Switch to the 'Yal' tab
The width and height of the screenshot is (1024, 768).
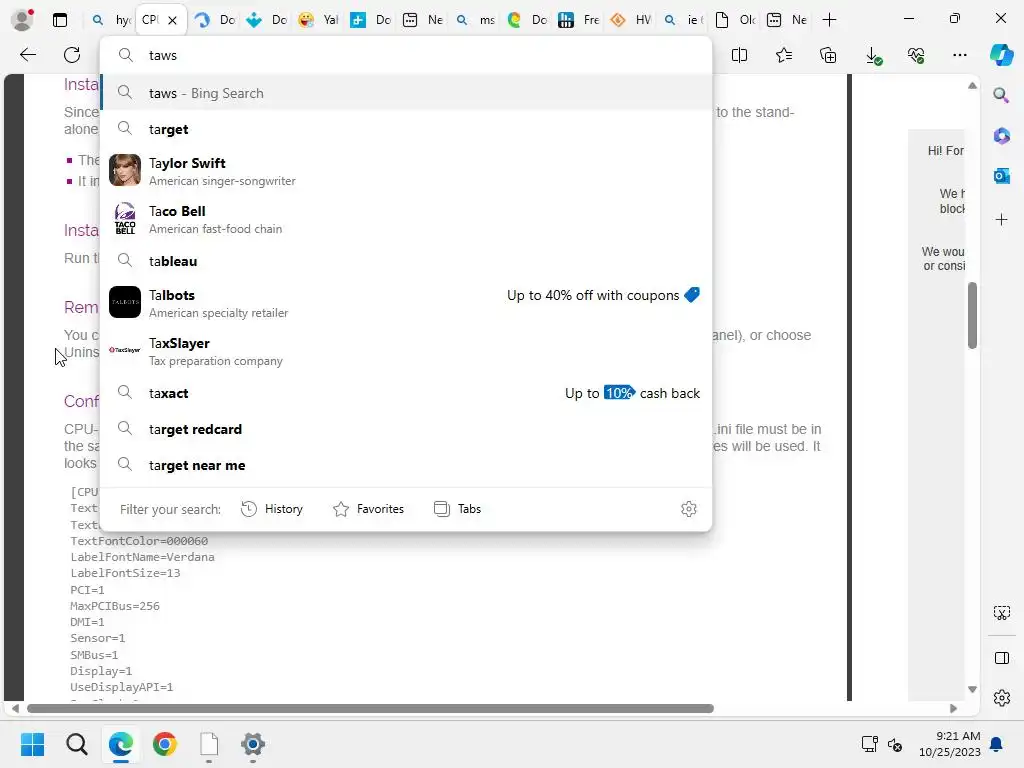[317, 20]
